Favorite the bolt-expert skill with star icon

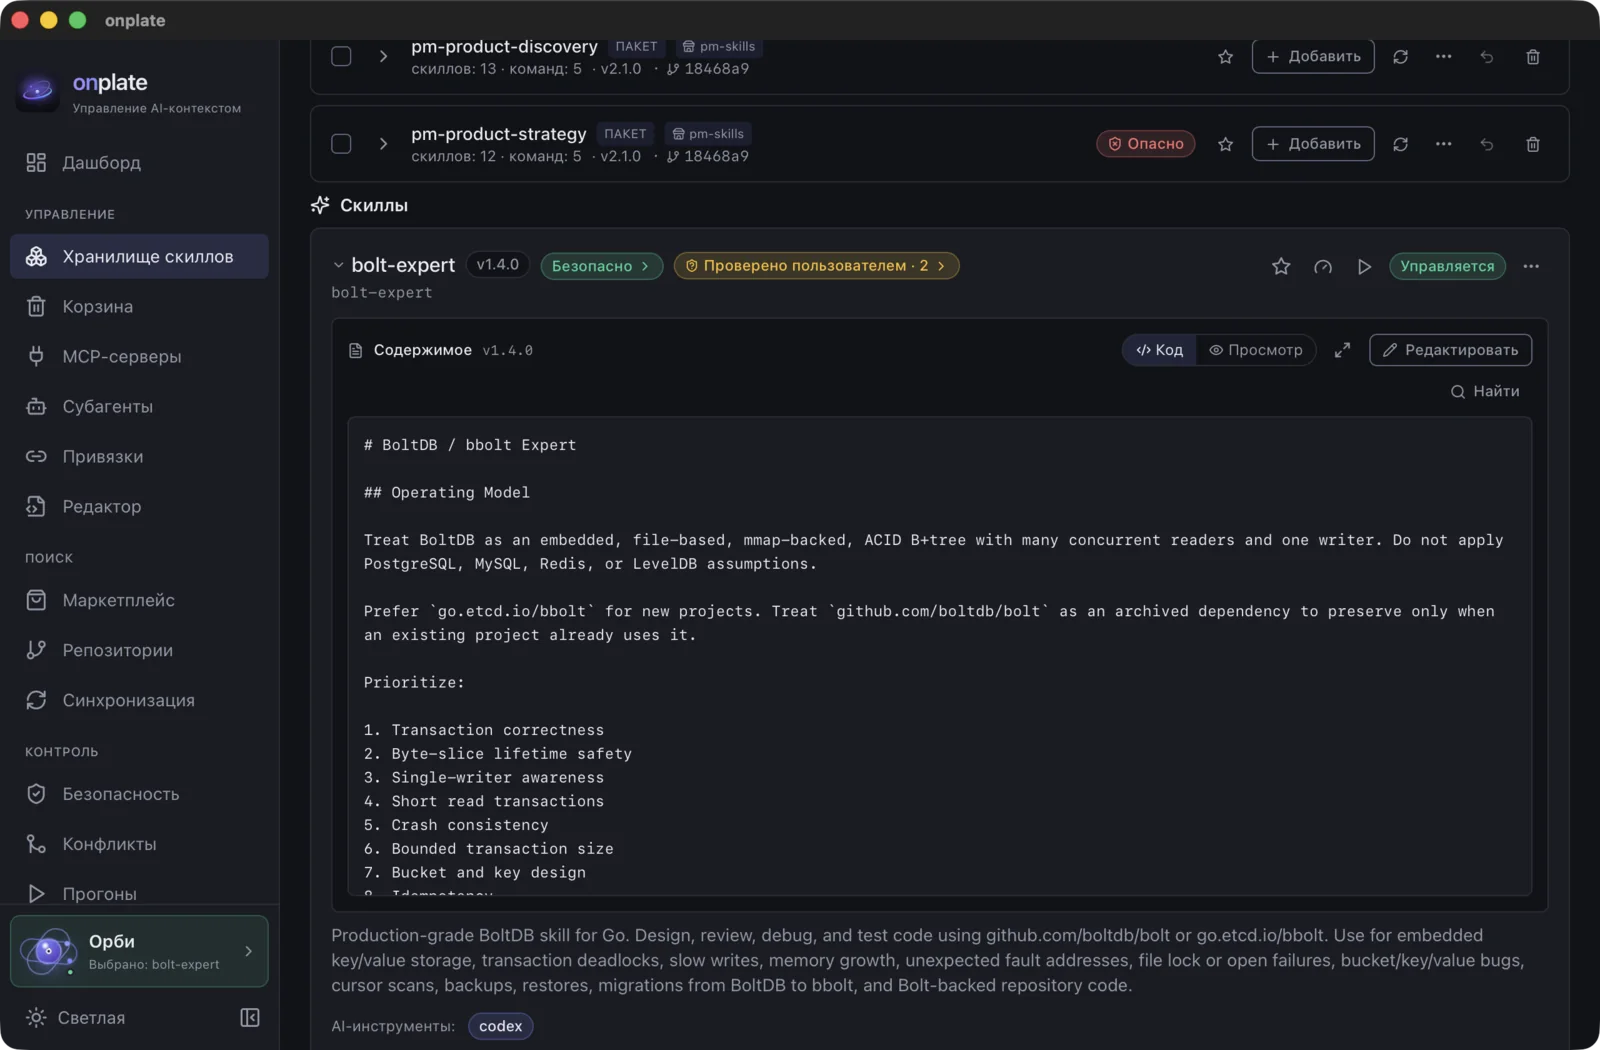(x=1281, y=266)
